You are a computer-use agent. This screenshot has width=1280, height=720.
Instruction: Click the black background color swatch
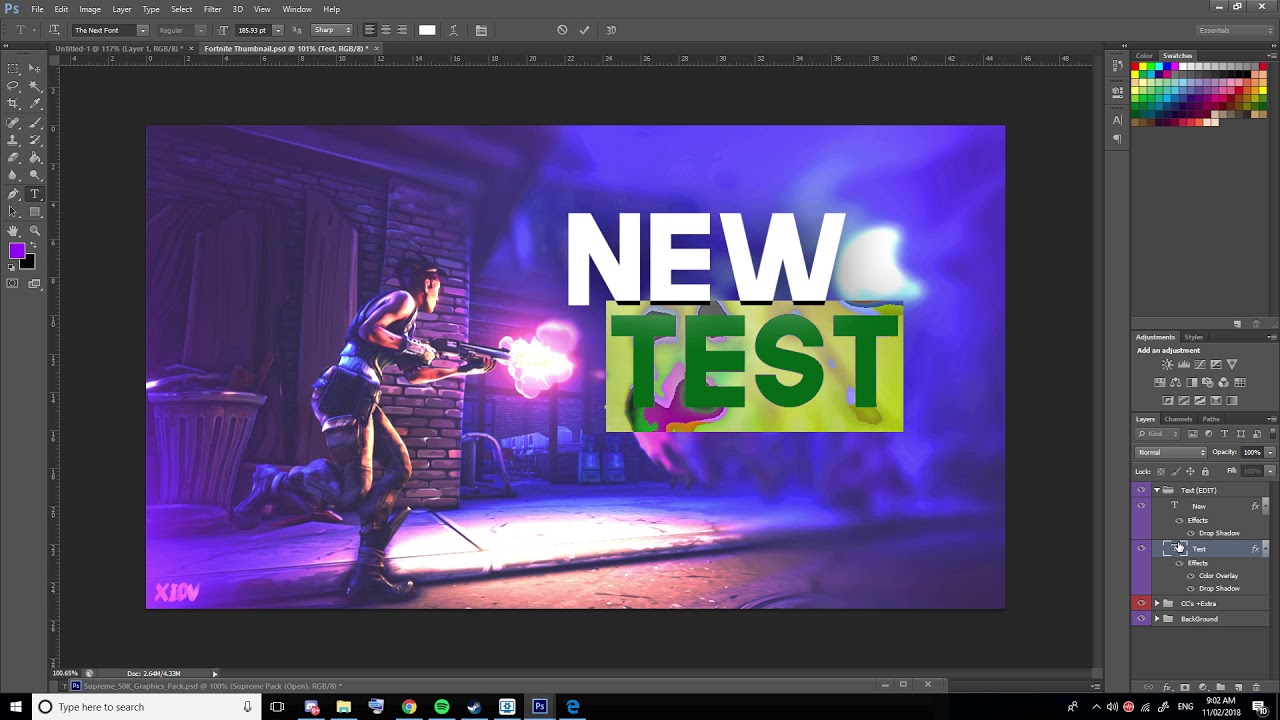28,262
